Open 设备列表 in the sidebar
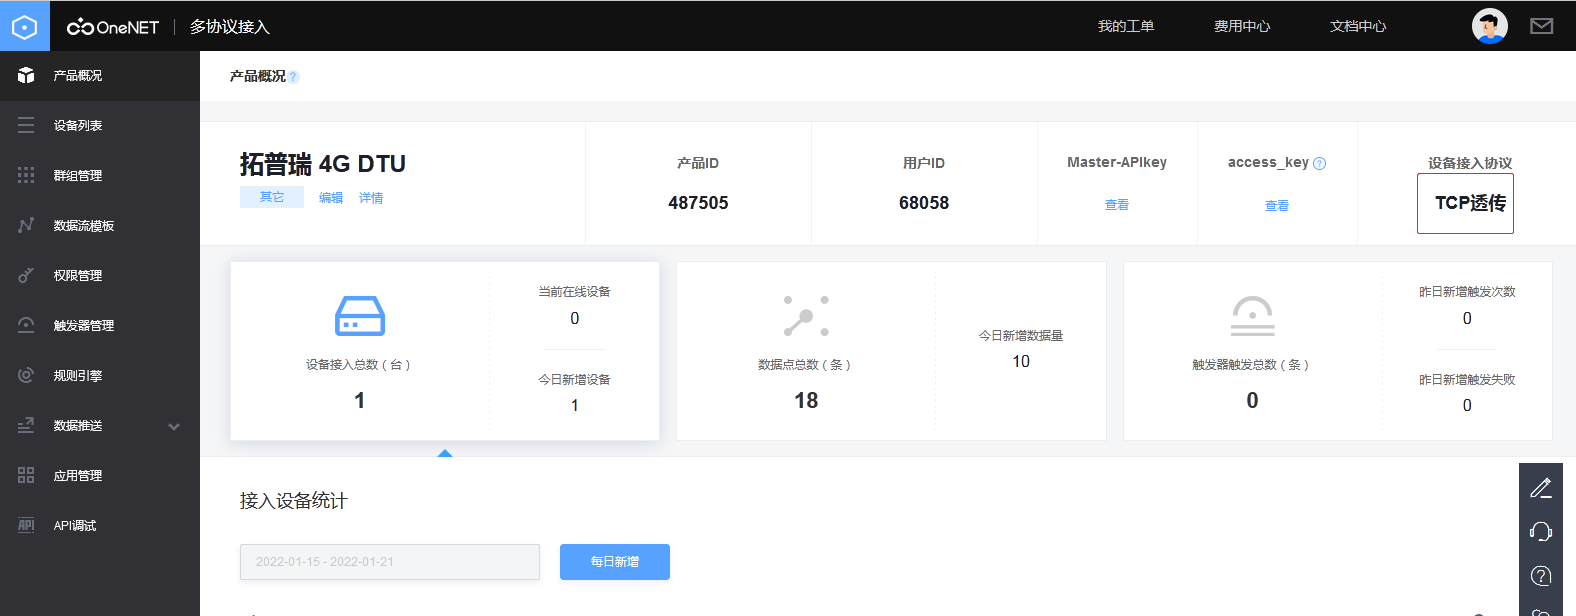Screen dimensions: 1576x616 78,126
